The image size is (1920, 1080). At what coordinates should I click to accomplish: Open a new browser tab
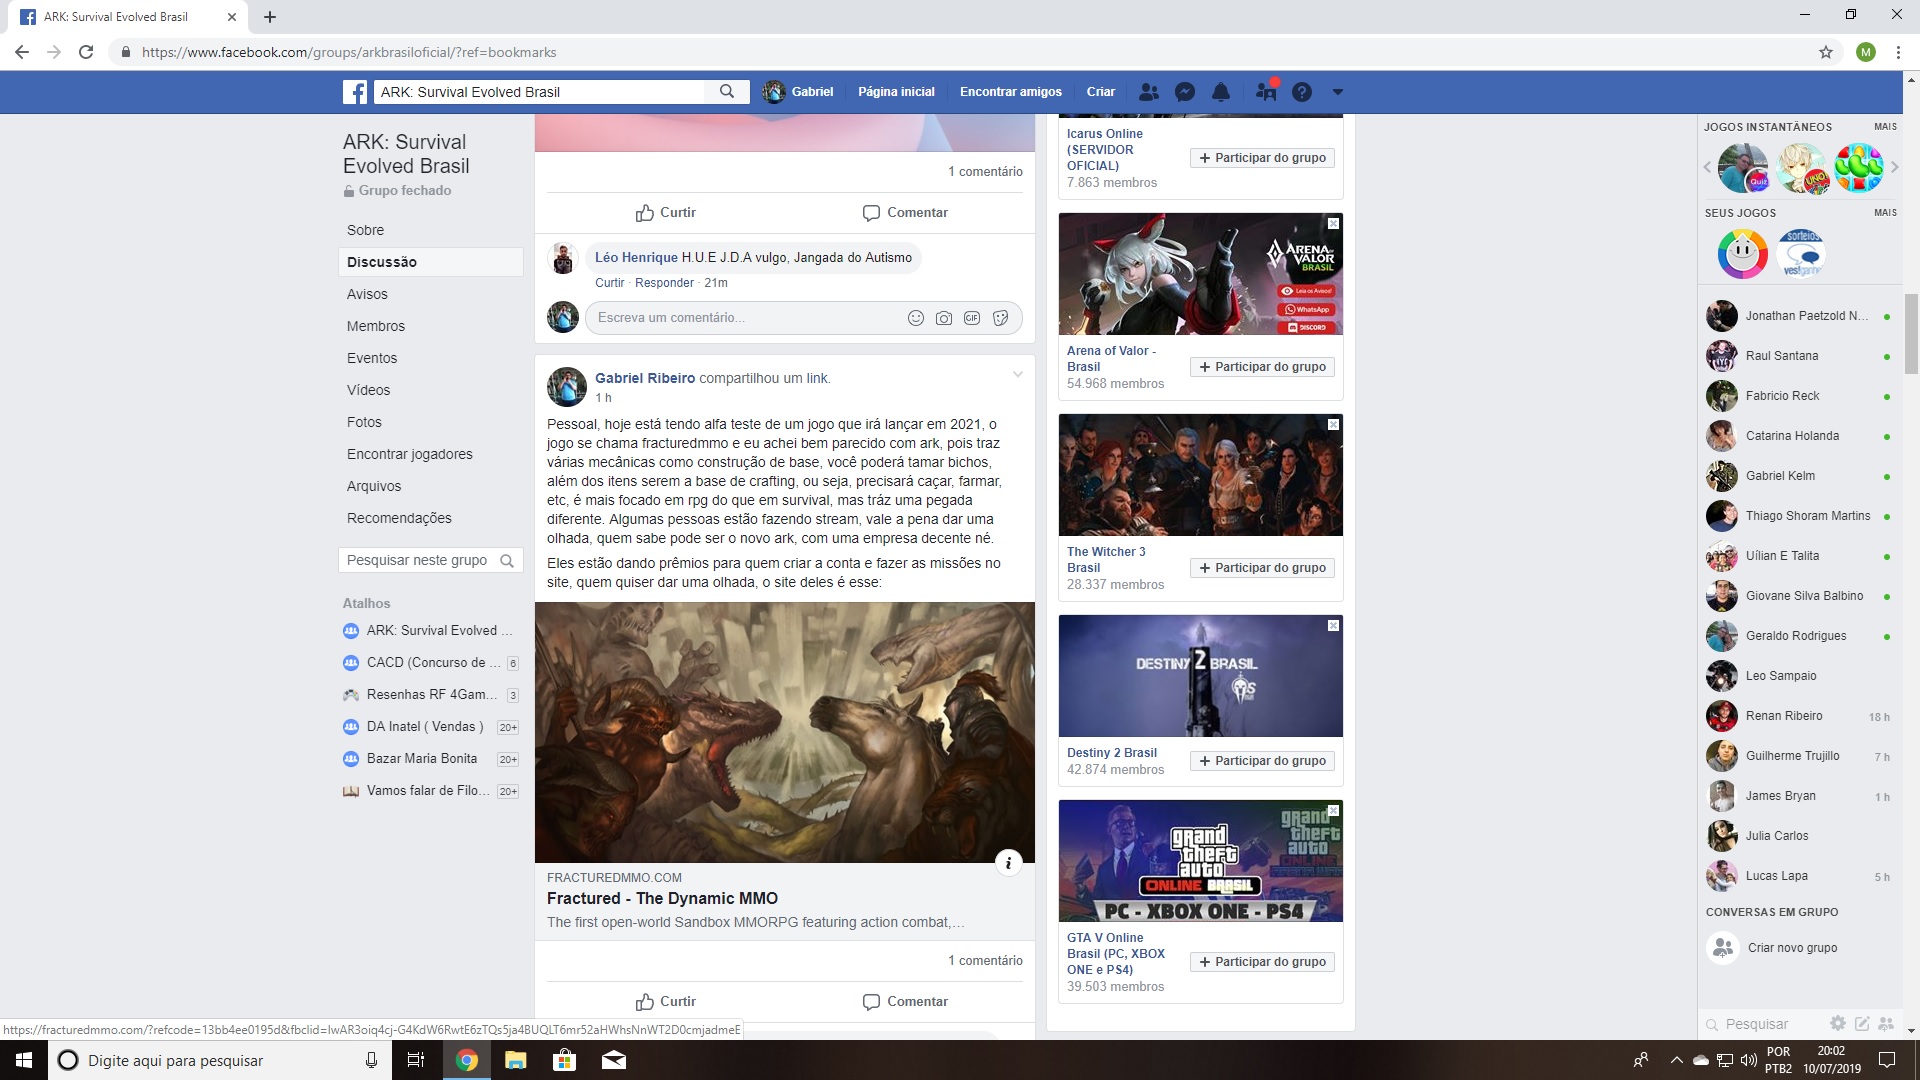click(x=270, y=17)
